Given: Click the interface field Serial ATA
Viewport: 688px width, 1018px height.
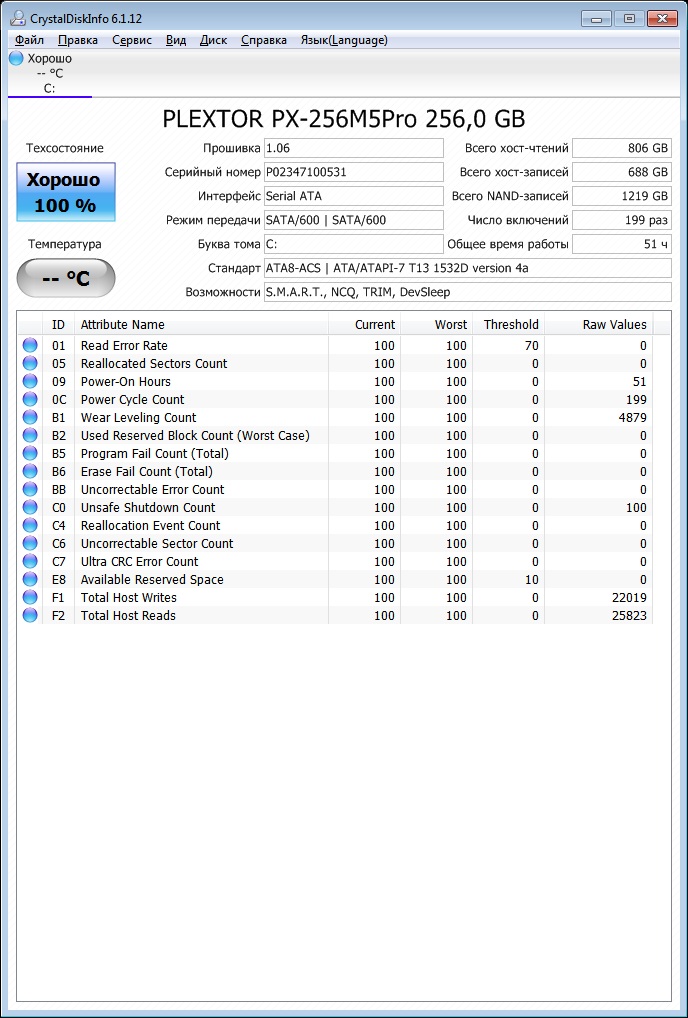Looking at the screenshot, I should click(x=354, y=196).
